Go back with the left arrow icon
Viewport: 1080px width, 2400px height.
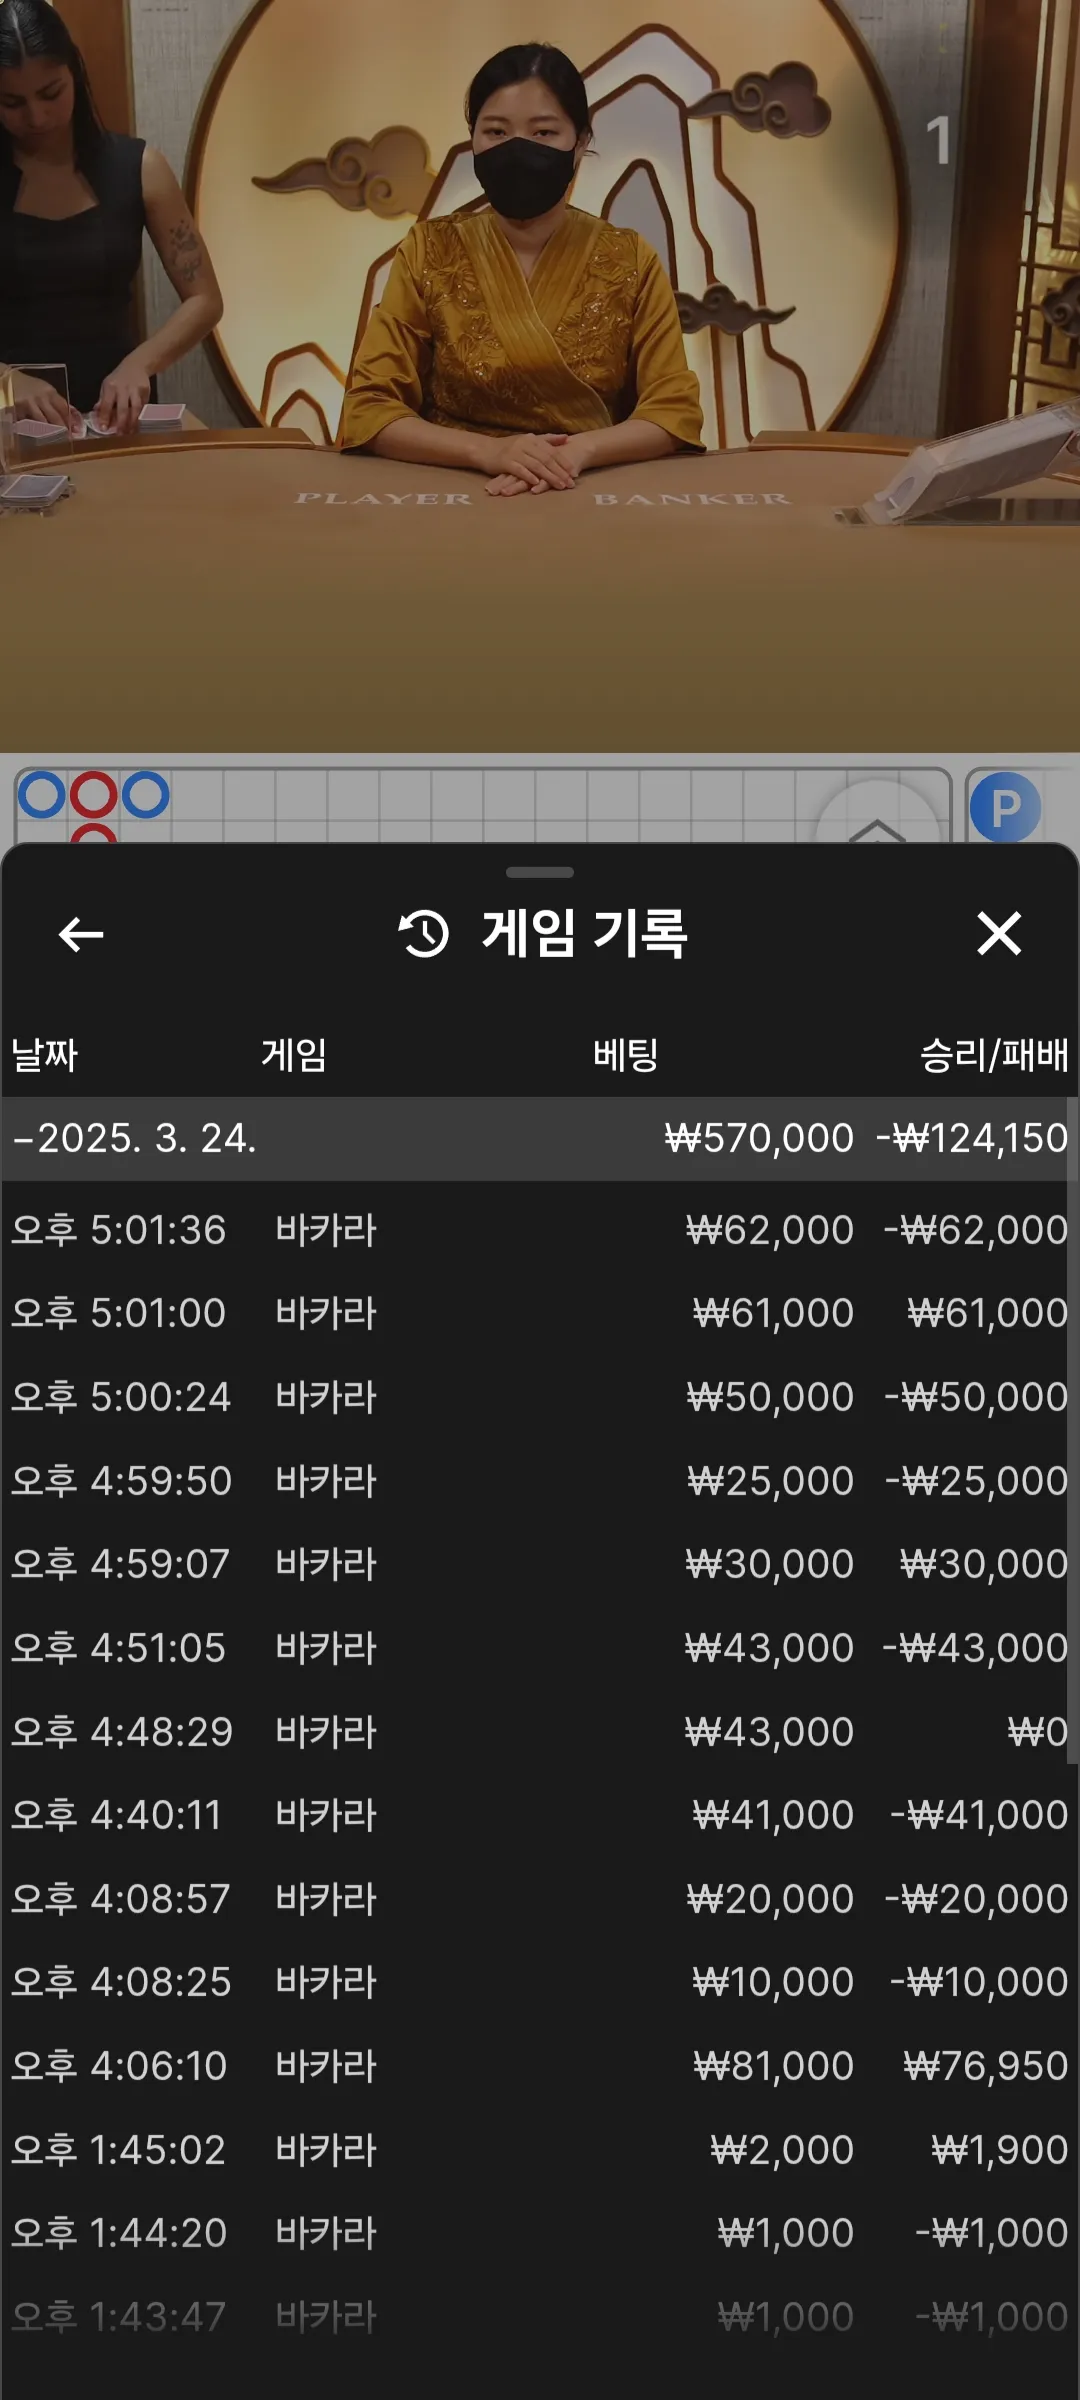point(81,935)
